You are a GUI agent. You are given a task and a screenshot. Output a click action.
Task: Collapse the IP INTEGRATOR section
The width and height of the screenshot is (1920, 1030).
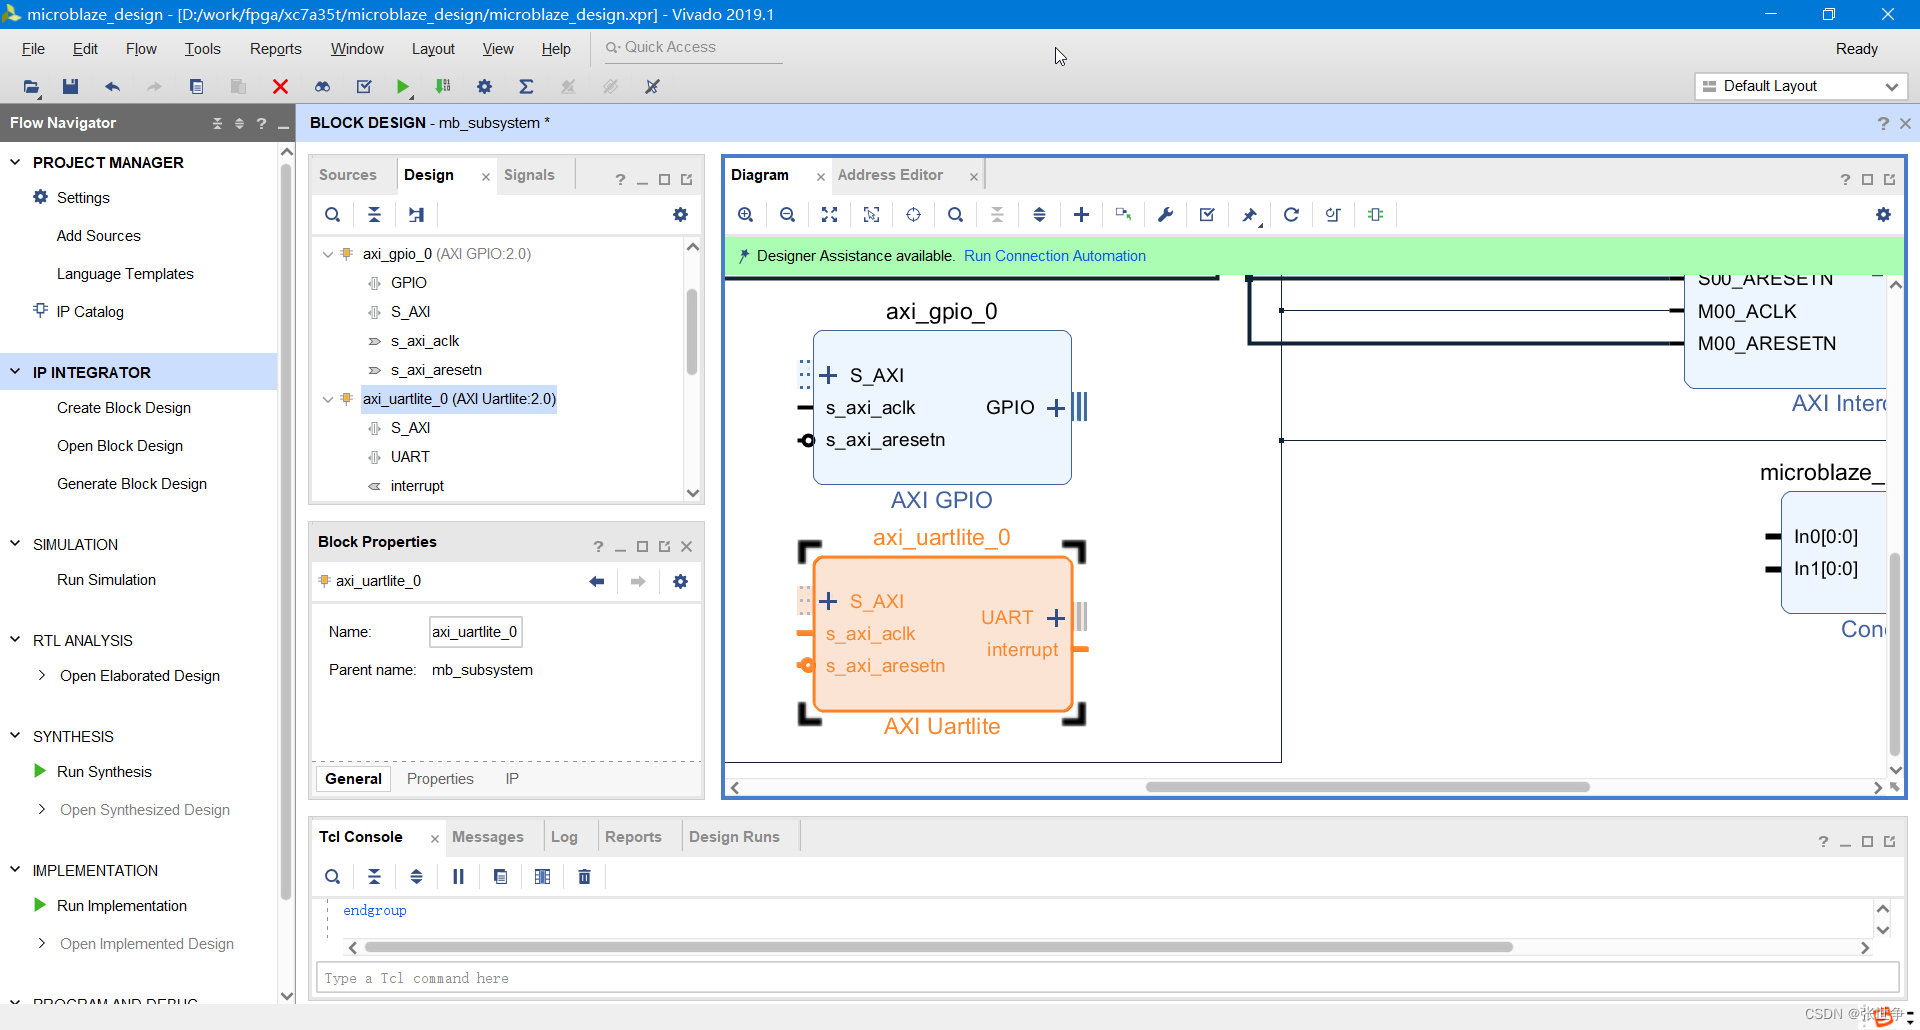(15, 372)
